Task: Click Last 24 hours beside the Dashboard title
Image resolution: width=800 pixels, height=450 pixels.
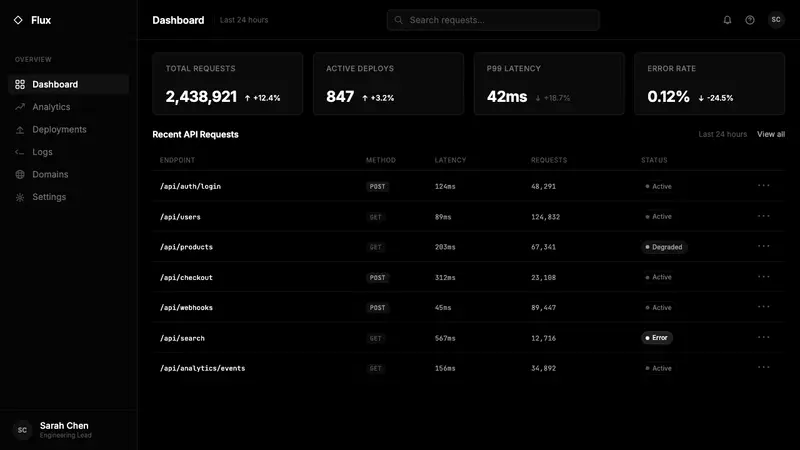Action: (x=244, y=20)
